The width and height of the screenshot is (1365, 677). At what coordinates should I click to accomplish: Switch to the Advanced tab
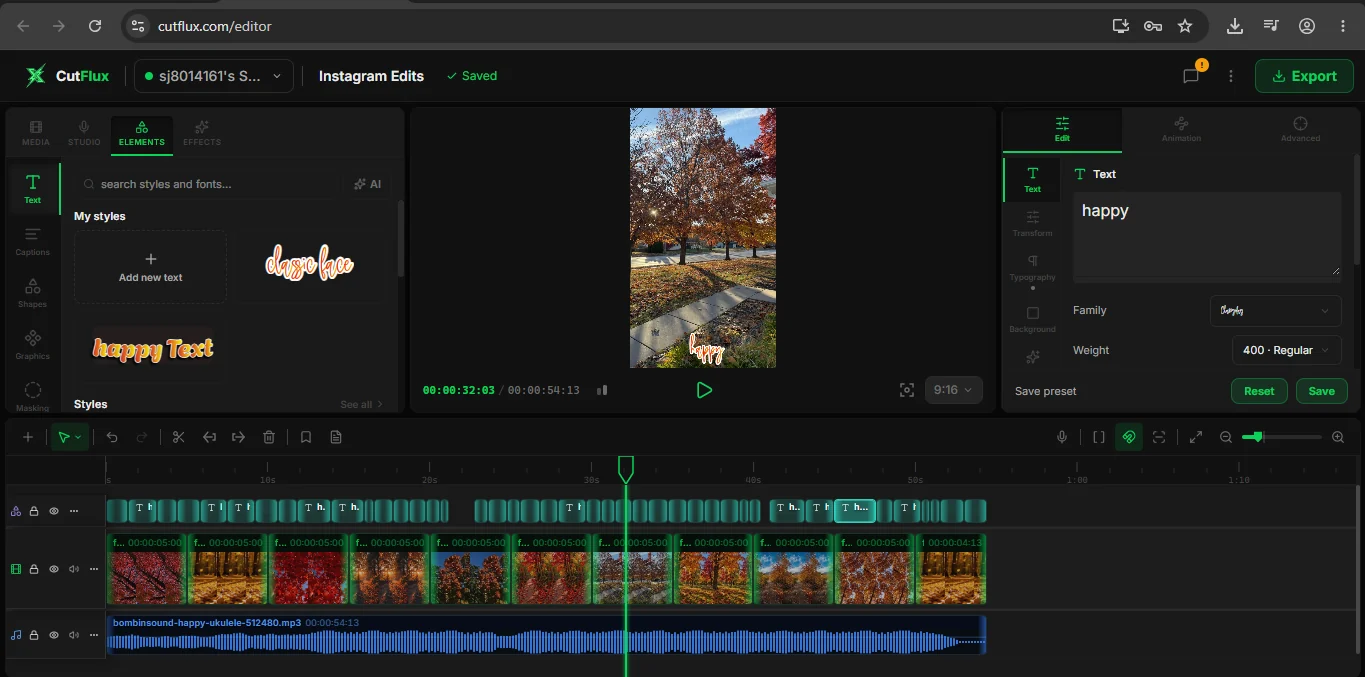pos(1300,130)
